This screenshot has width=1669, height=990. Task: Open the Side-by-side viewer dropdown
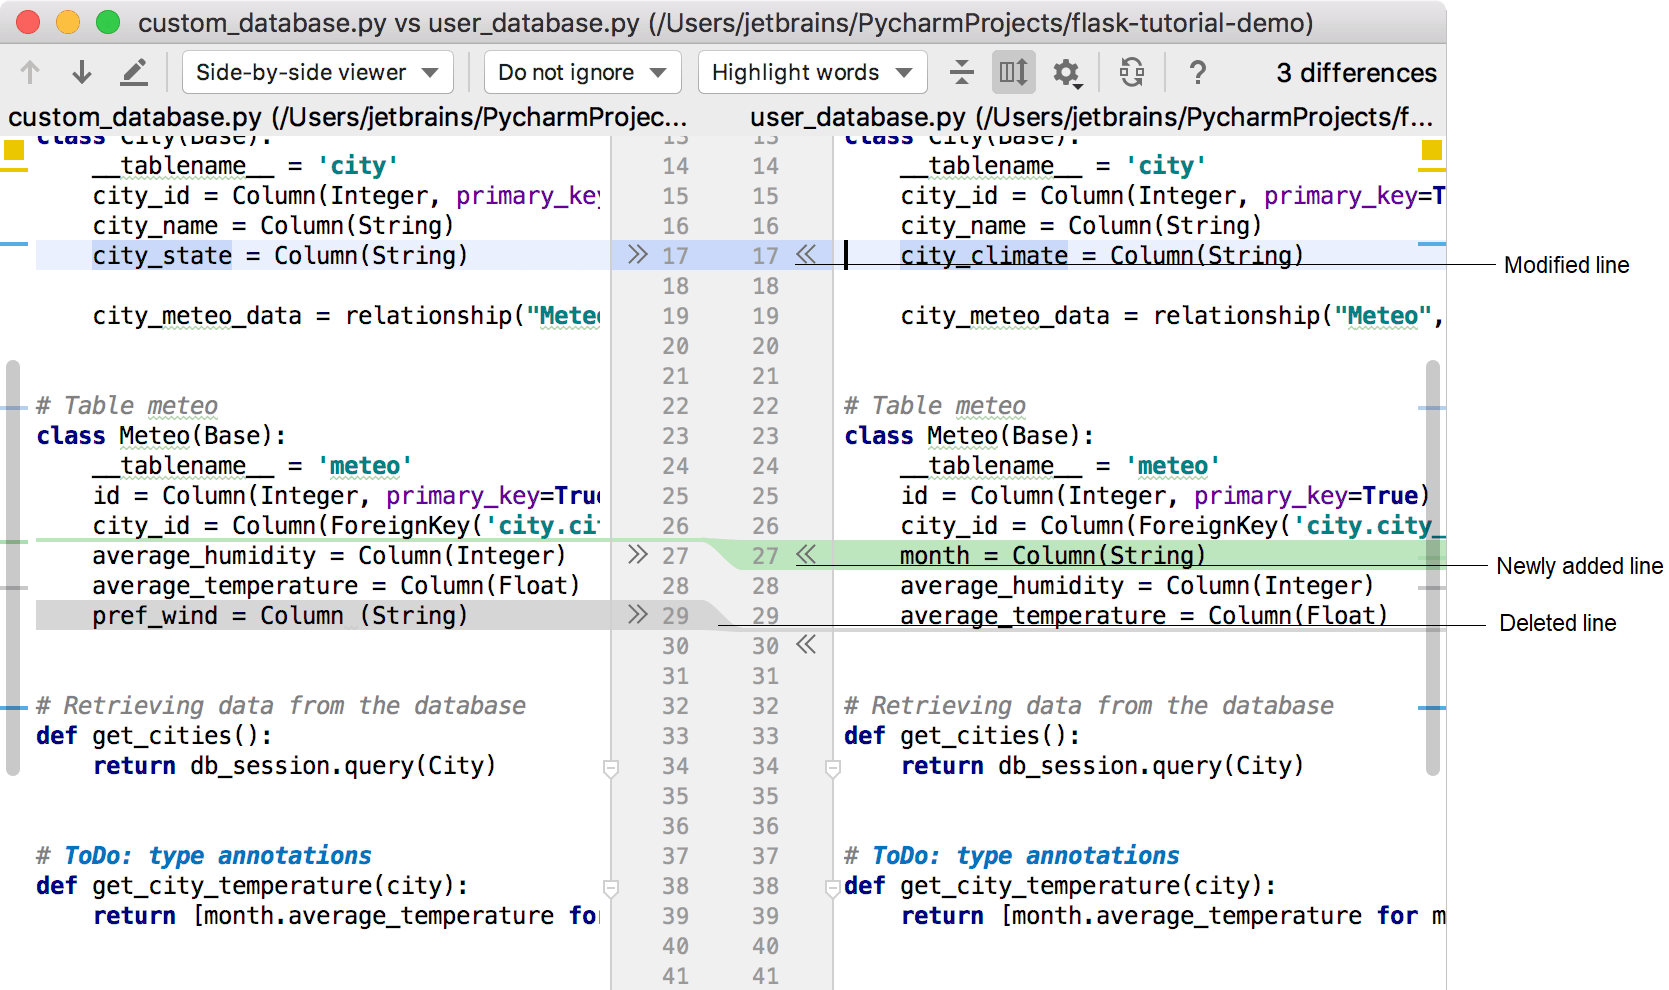316,72
